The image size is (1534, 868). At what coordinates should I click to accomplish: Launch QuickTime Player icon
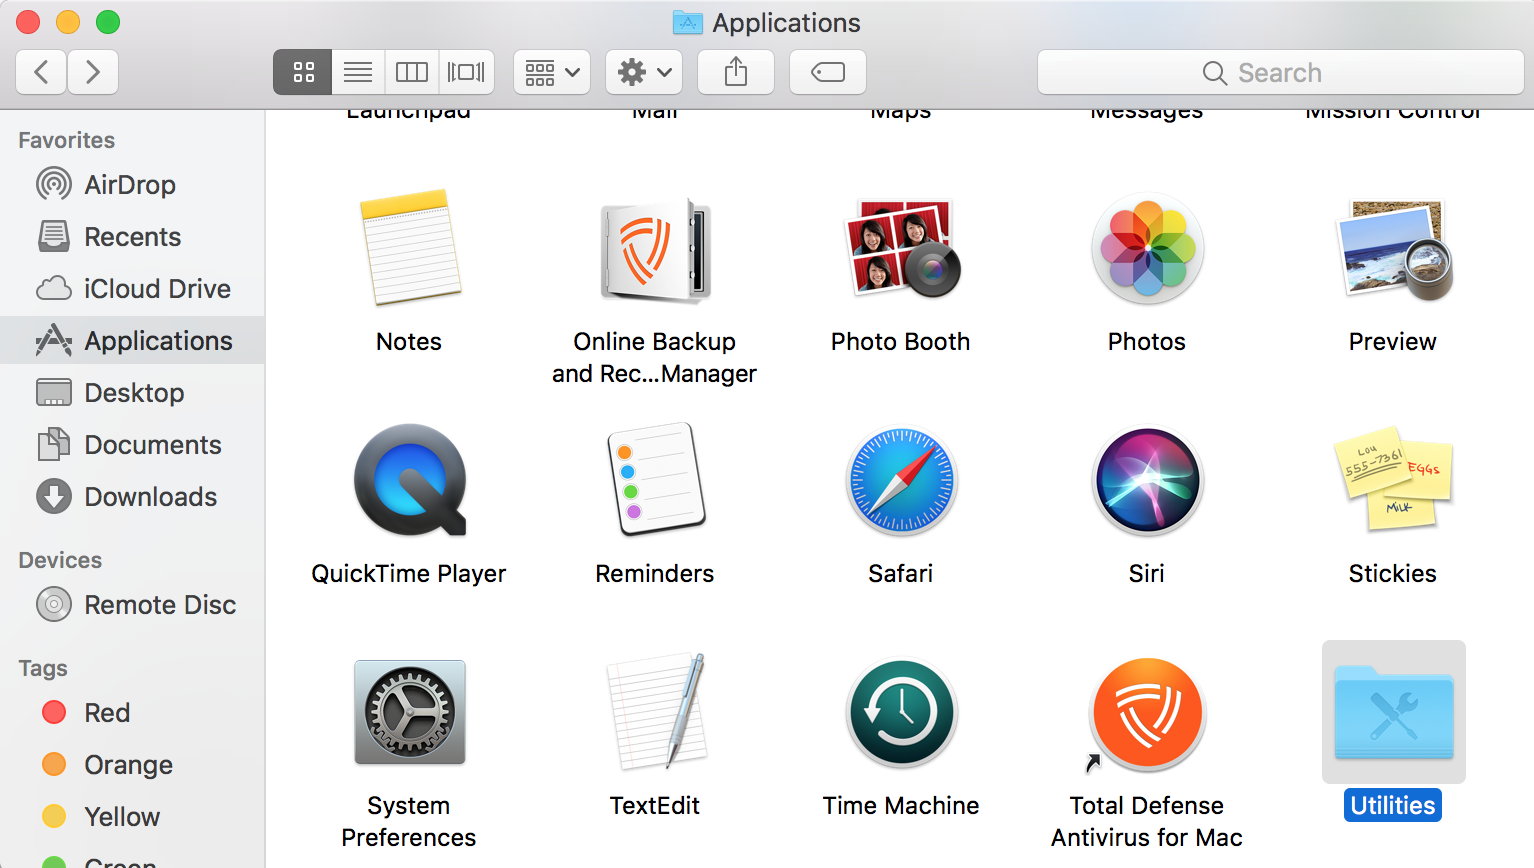pos(410,480)
